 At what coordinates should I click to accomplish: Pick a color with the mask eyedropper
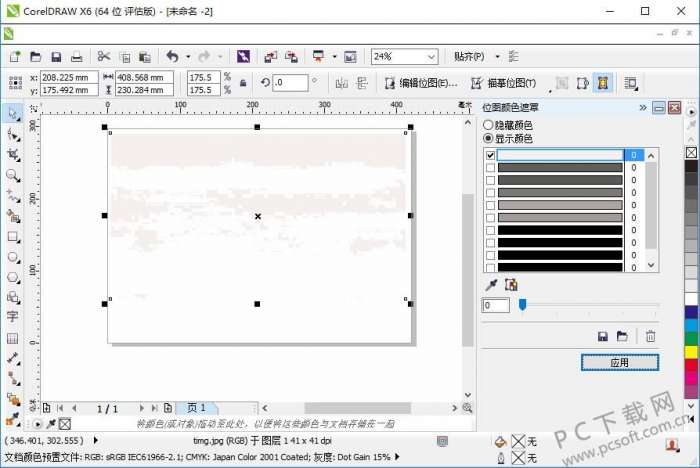pyautogui.click(x=492, y=284)
